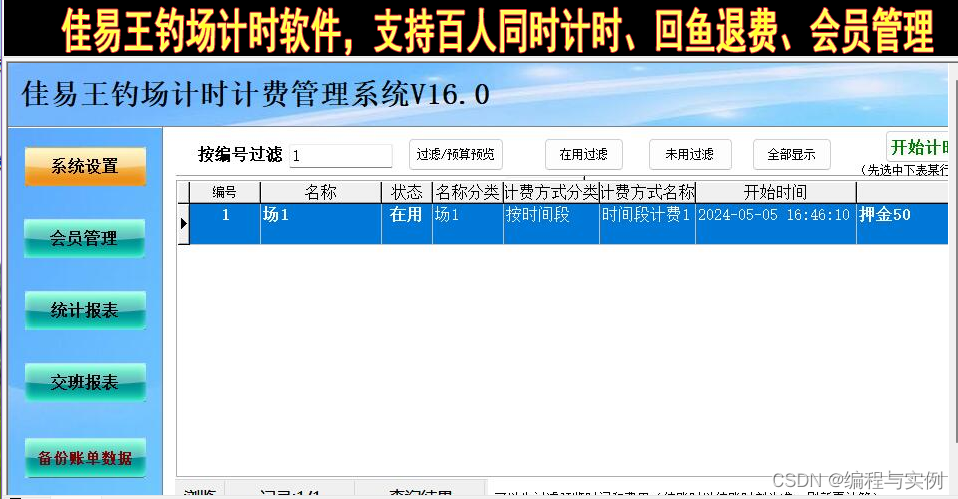Click the 全部显示 button

click(792, 155)
